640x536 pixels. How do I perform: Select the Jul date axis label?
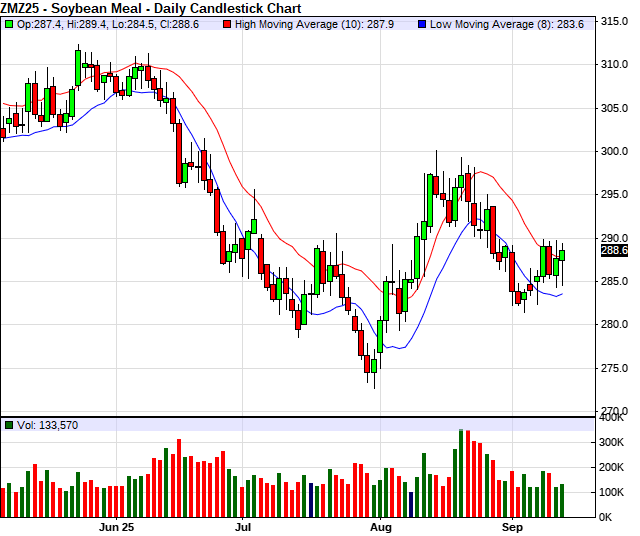[243, 525]
